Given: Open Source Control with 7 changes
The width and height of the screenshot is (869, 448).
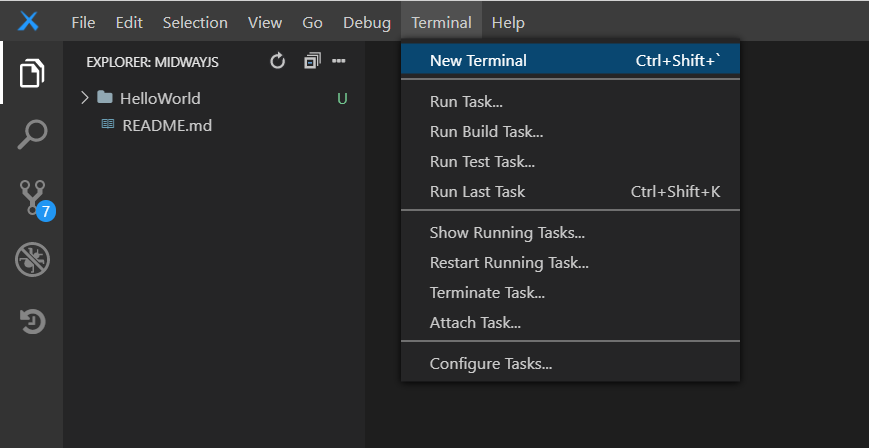Looking at the screenshot, I should [x=32, y=198].
